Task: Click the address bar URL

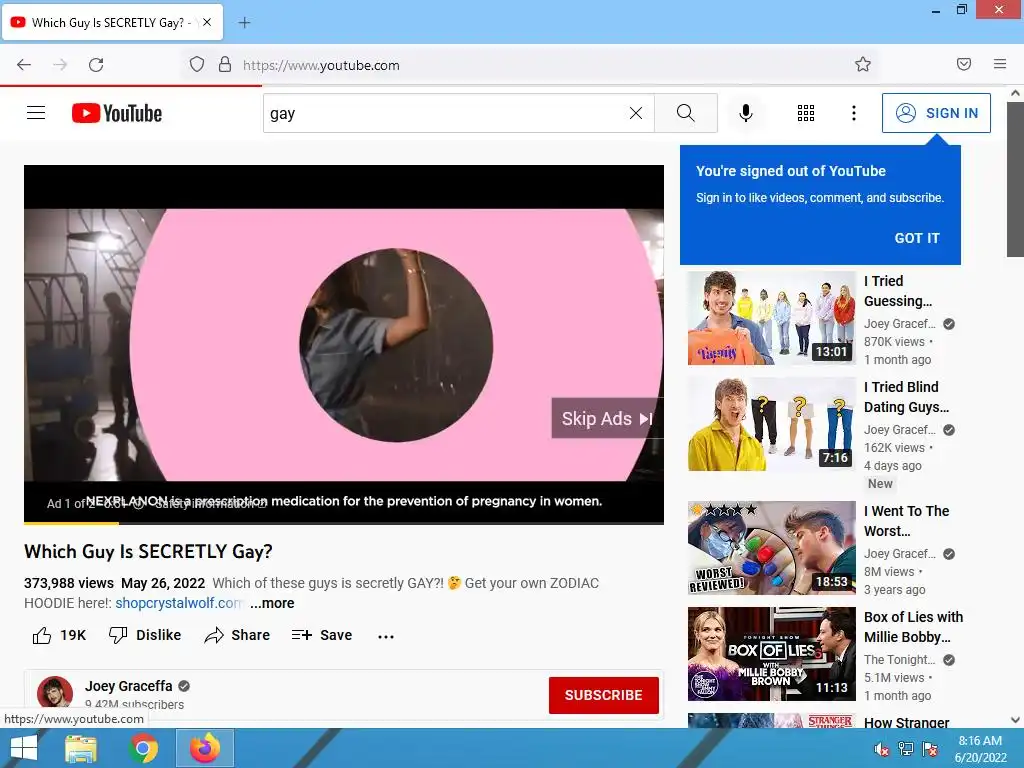Action: pos(321,65)
